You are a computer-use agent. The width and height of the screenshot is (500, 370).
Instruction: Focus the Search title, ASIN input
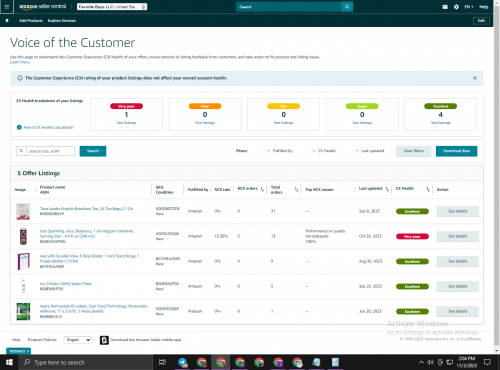tap(50, 151)
